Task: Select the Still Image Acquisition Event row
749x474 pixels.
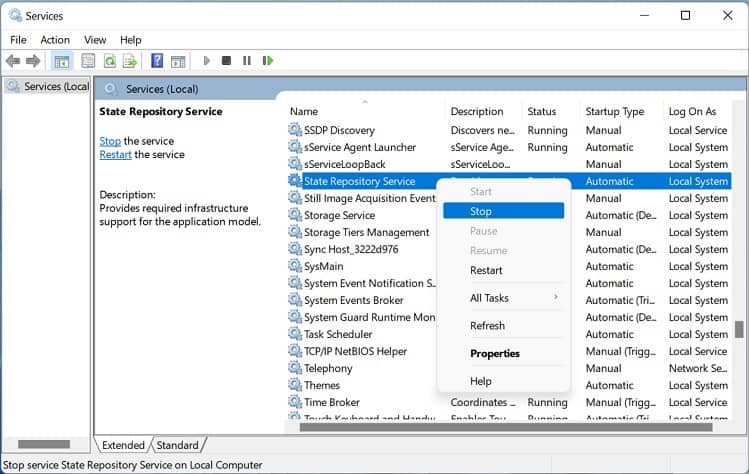Action: click(509, 198)
